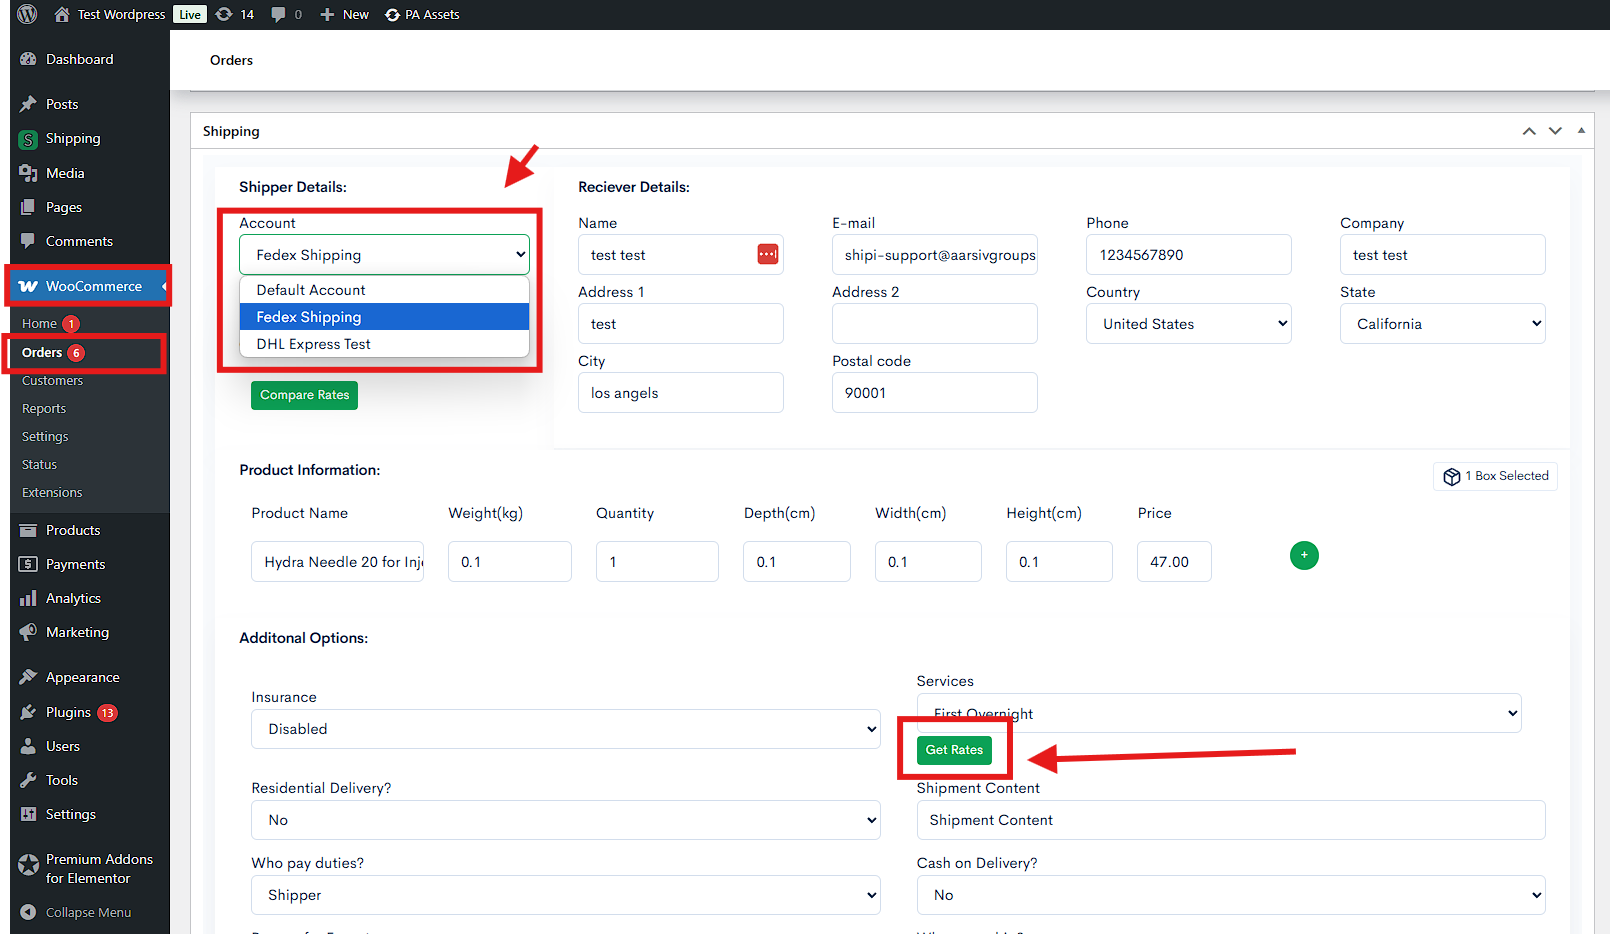Click the City field showing los angels
1610x934 pixels.
point(680,392)
